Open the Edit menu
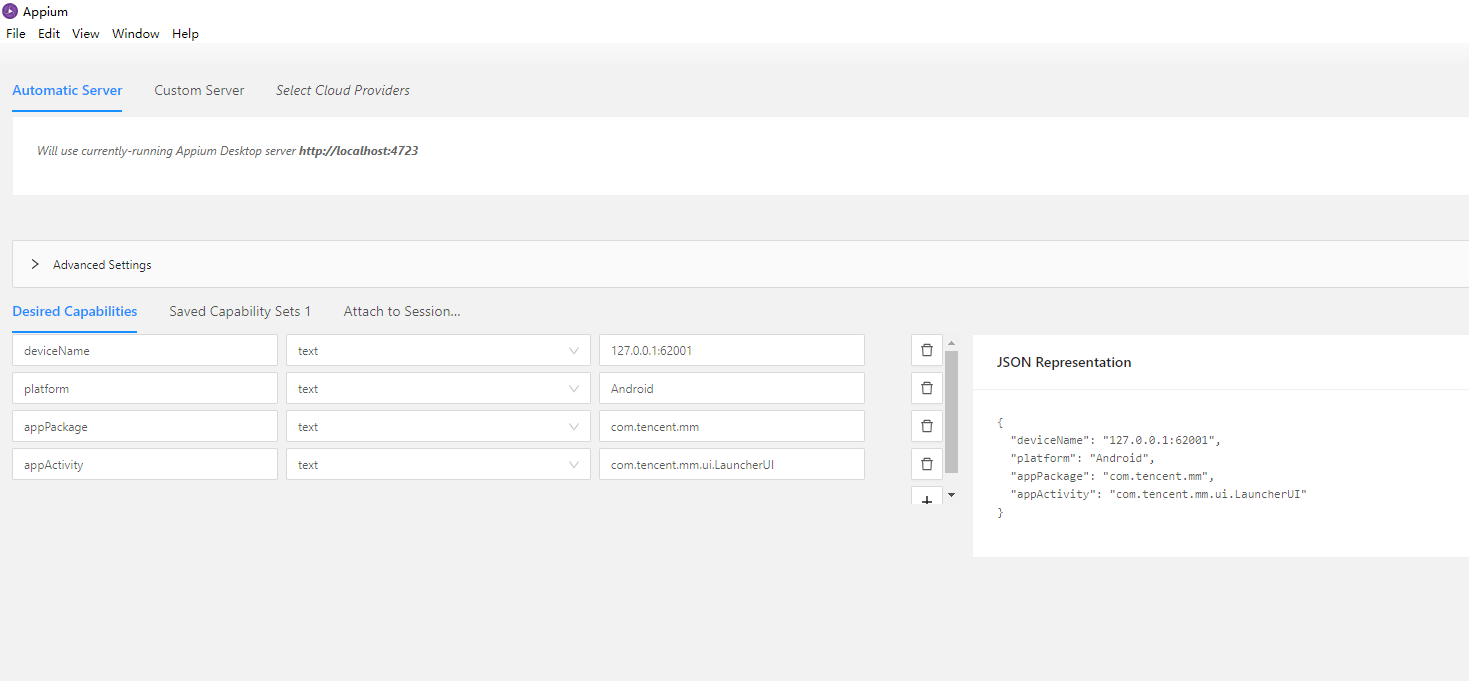 pos(49,33)
